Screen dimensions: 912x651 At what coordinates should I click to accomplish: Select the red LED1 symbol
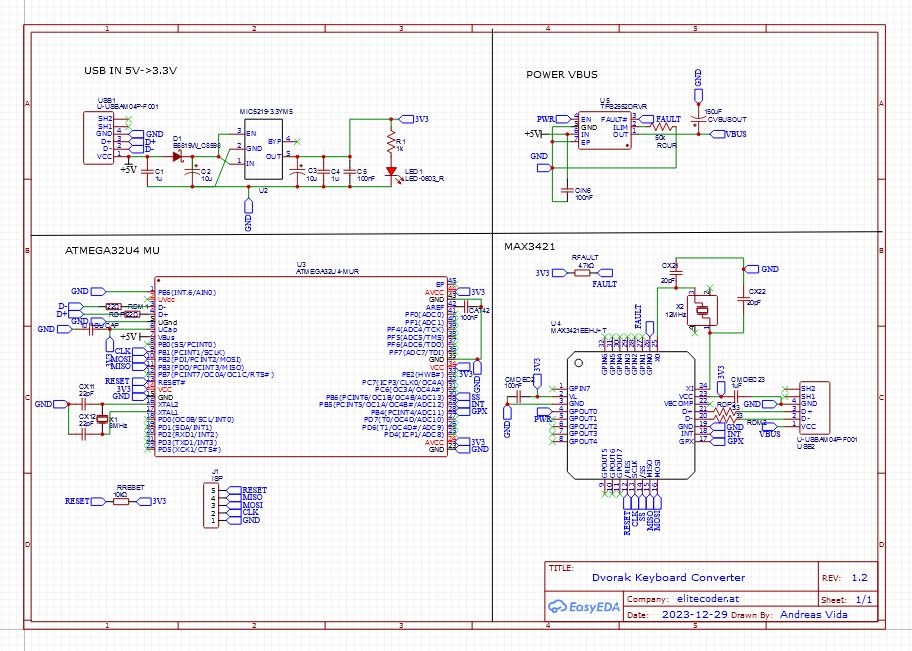point(391,172)
